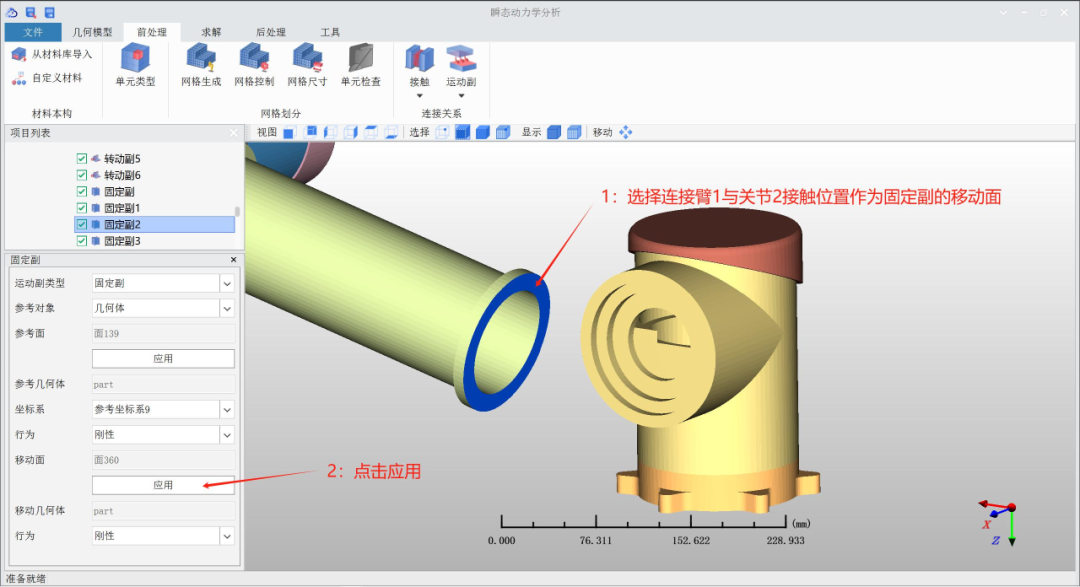Select 固定副3 in the project list
Viewport: 1080px width, 587px height.
tap(123, 241)
